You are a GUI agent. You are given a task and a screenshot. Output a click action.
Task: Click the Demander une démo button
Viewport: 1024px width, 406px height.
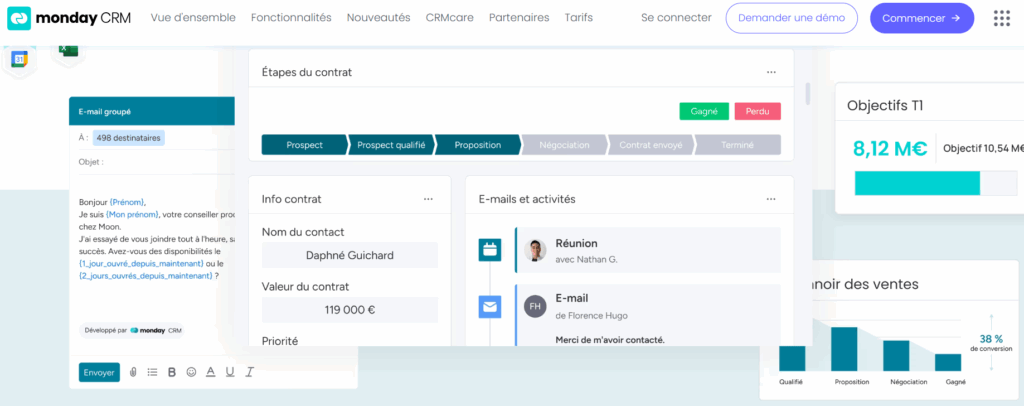(x=791, y=18)
